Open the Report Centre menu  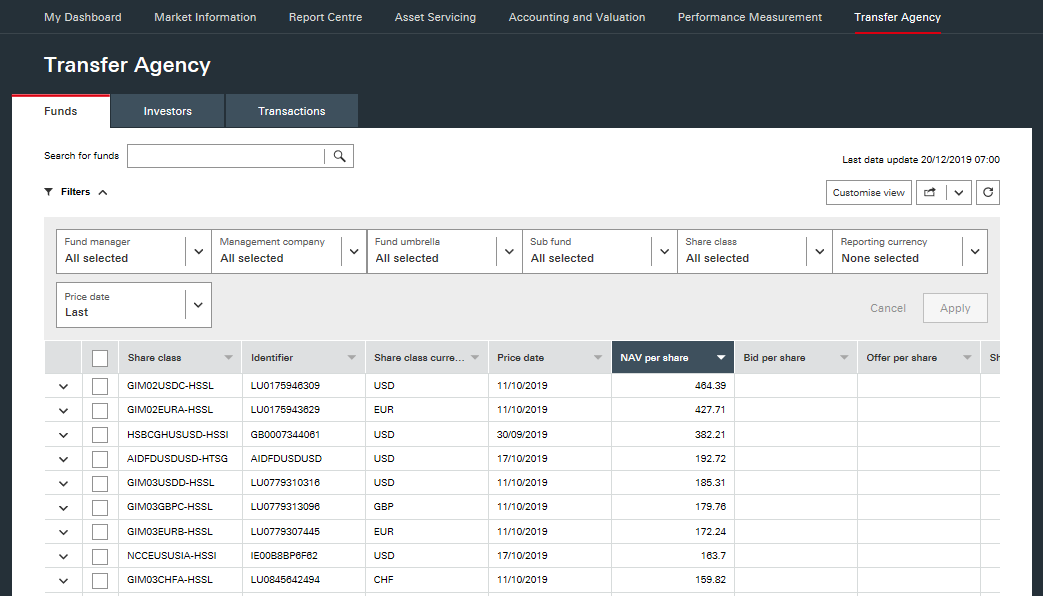point(325,17)
